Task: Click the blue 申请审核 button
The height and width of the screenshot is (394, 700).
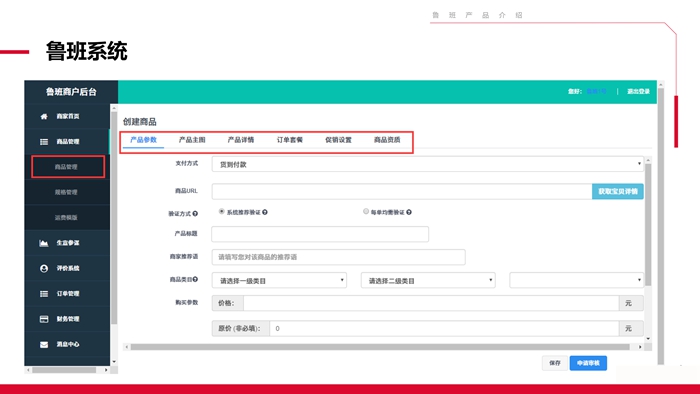Action: (x=588, y=363)
